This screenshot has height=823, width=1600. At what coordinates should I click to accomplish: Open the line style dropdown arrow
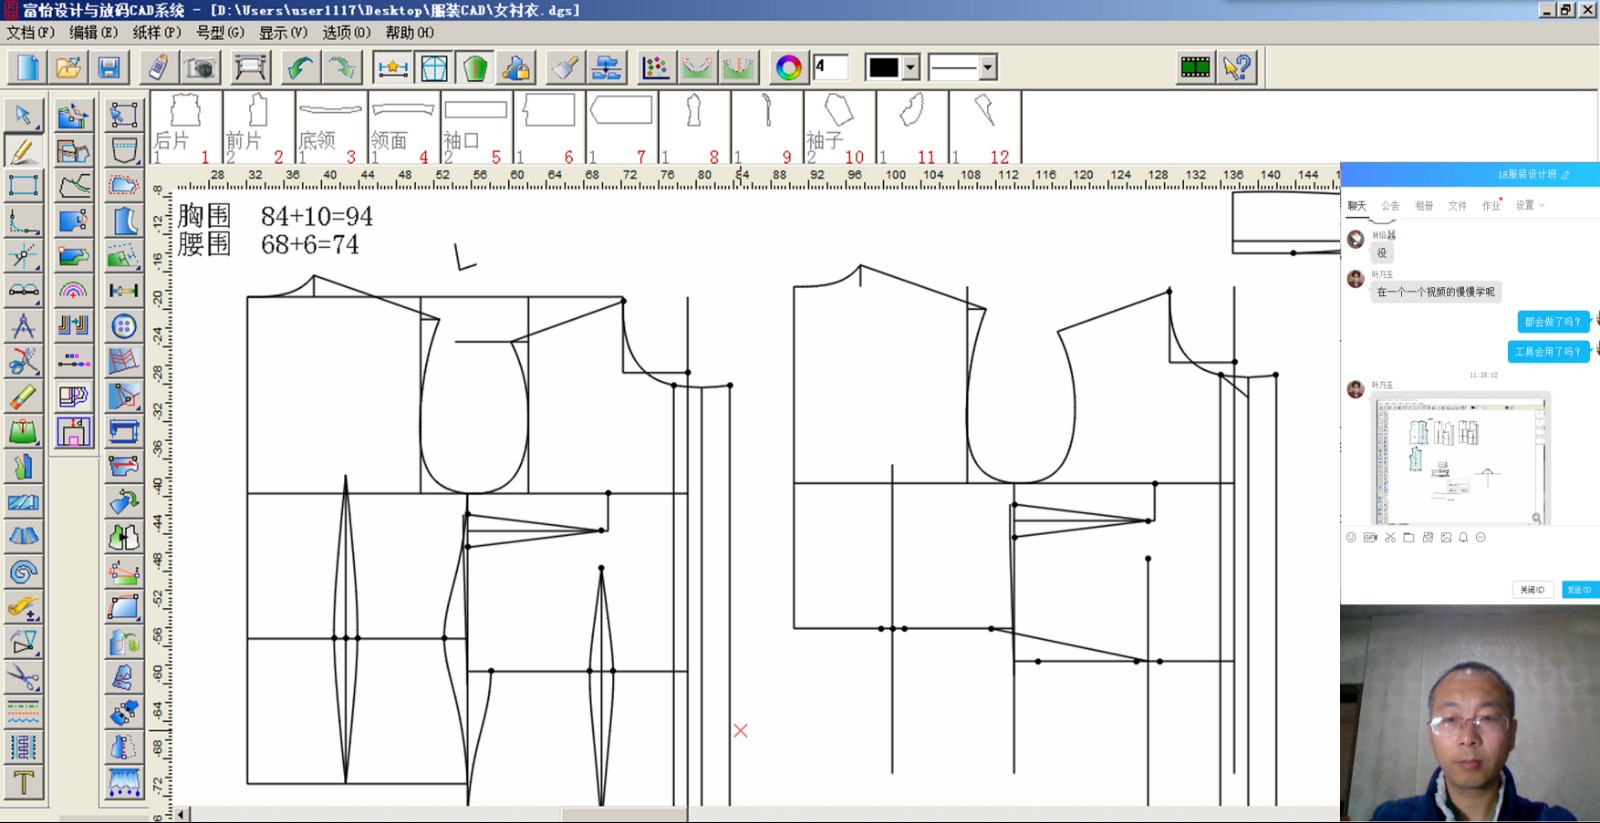pos(988,68)
